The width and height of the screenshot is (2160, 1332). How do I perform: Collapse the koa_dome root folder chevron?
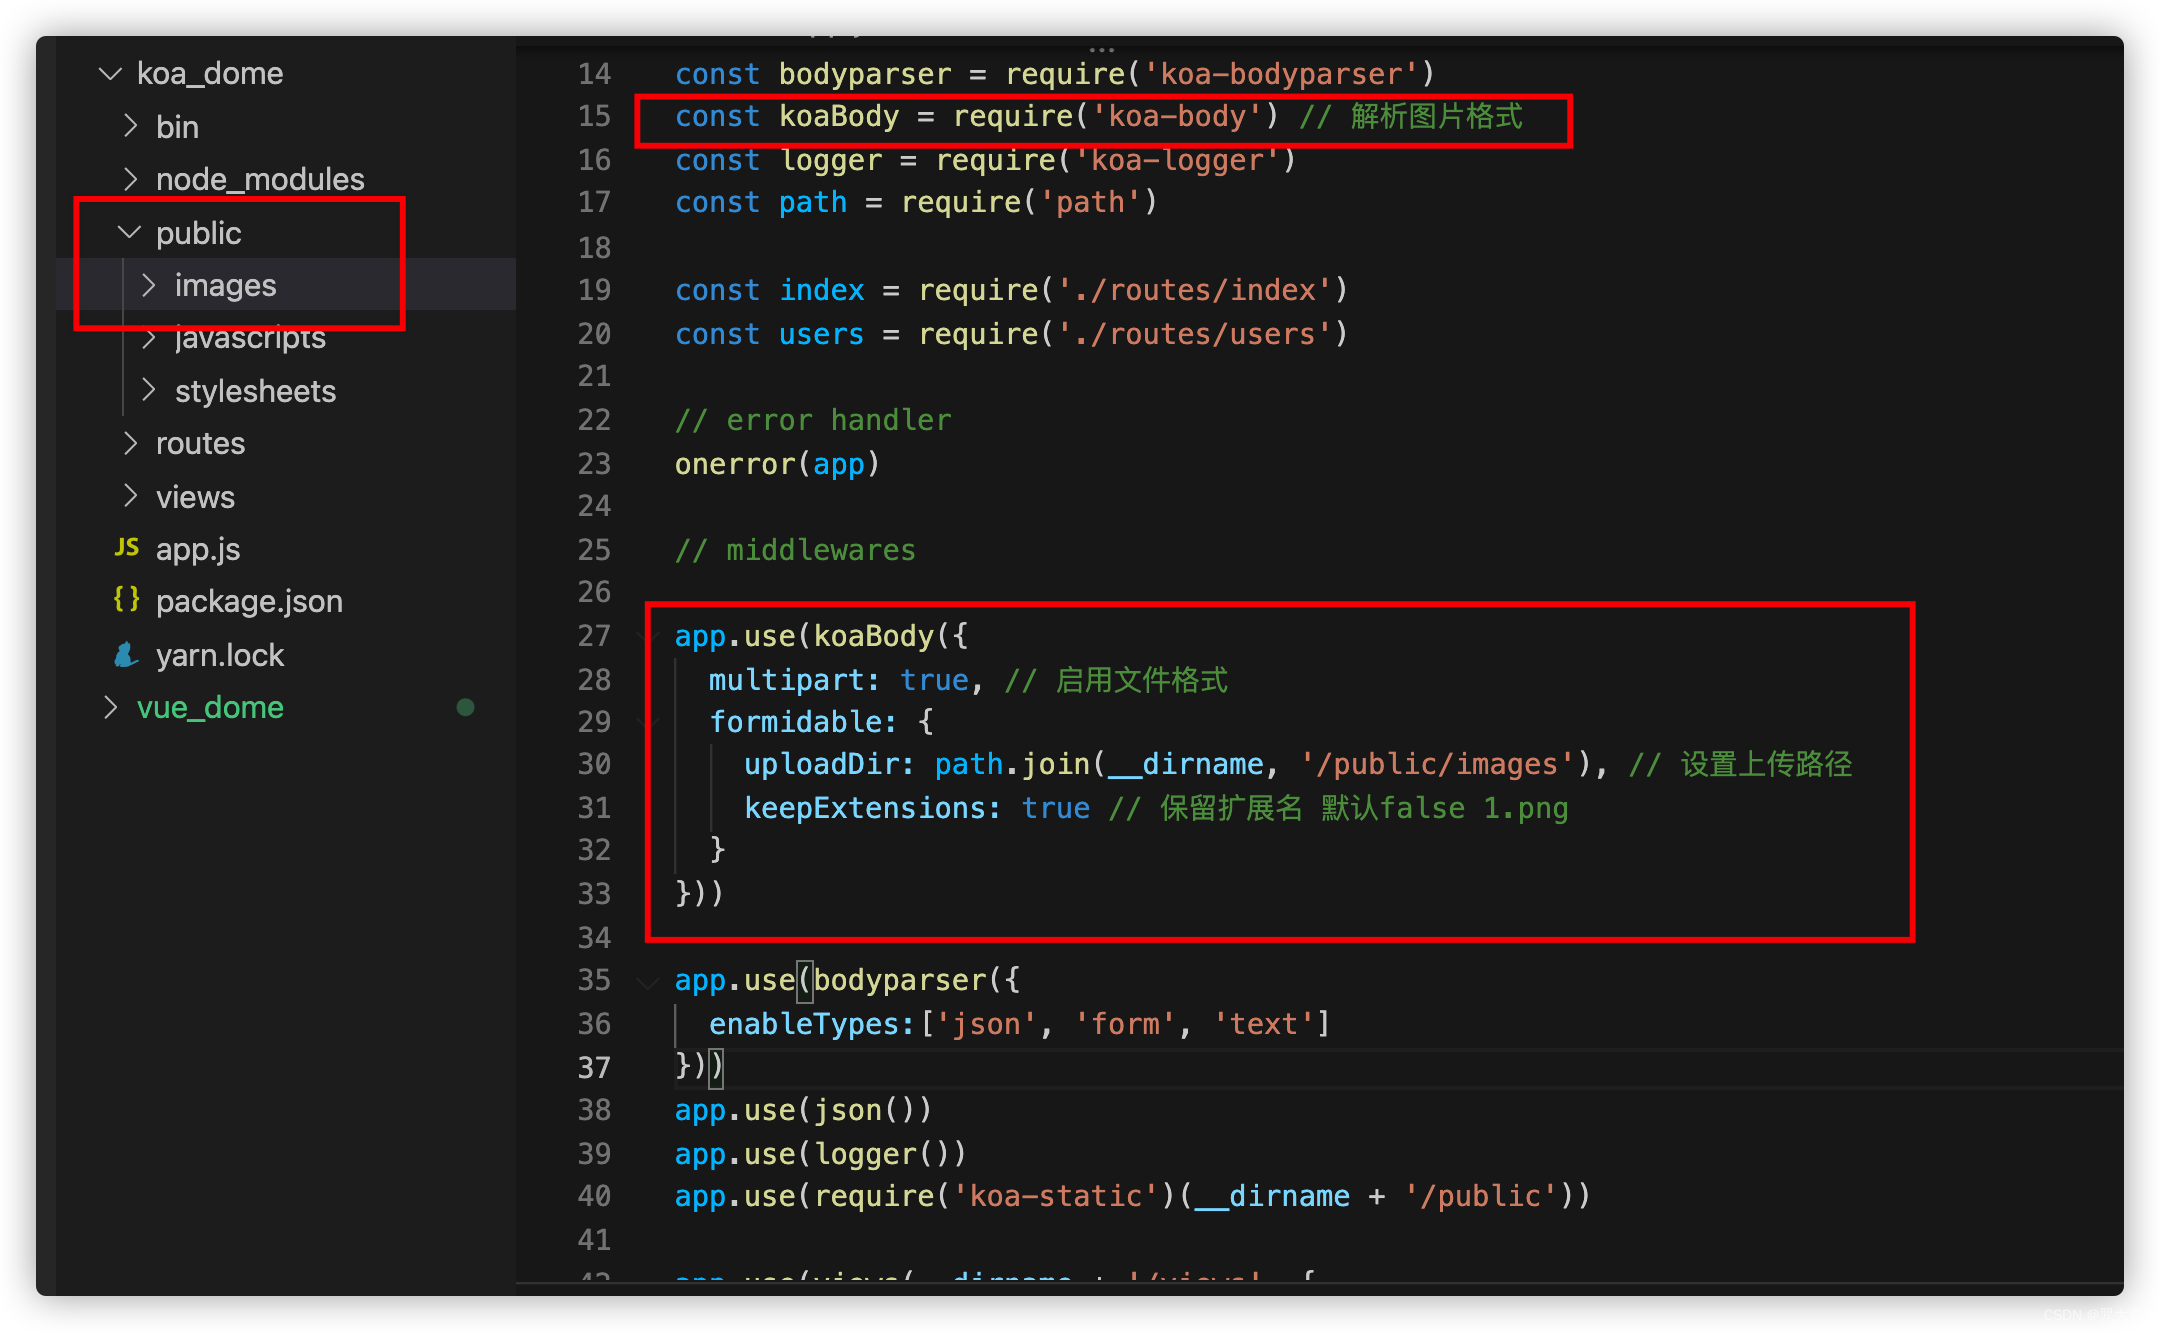(x=110, y=73)
